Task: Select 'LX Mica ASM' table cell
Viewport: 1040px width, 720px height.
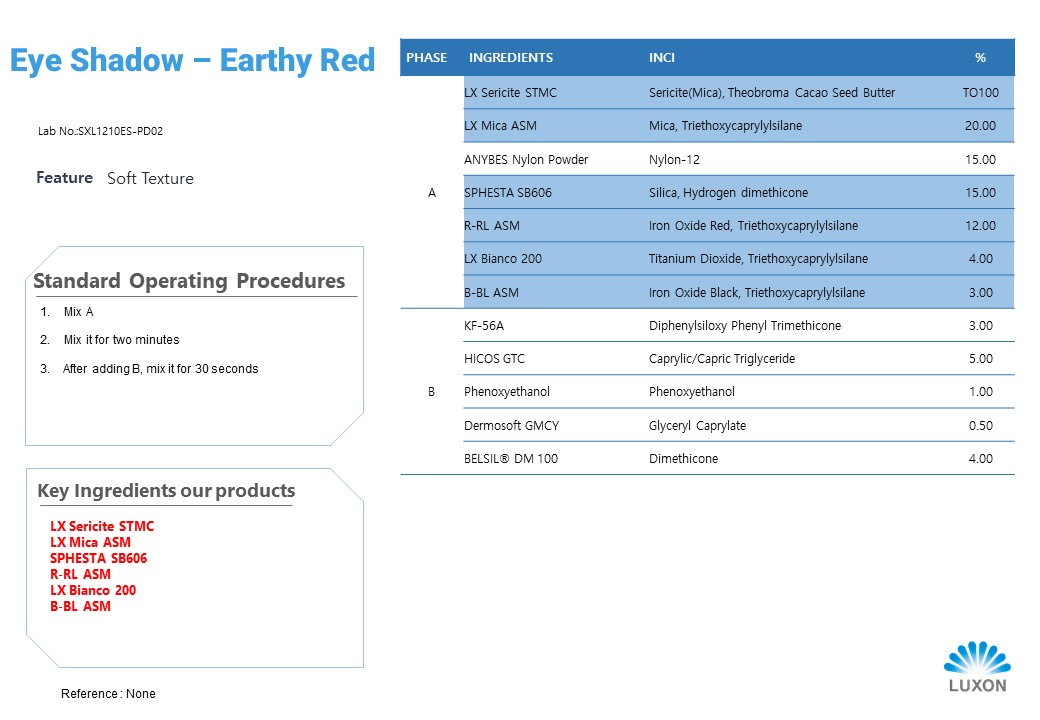Action: (x=500, y=126)
